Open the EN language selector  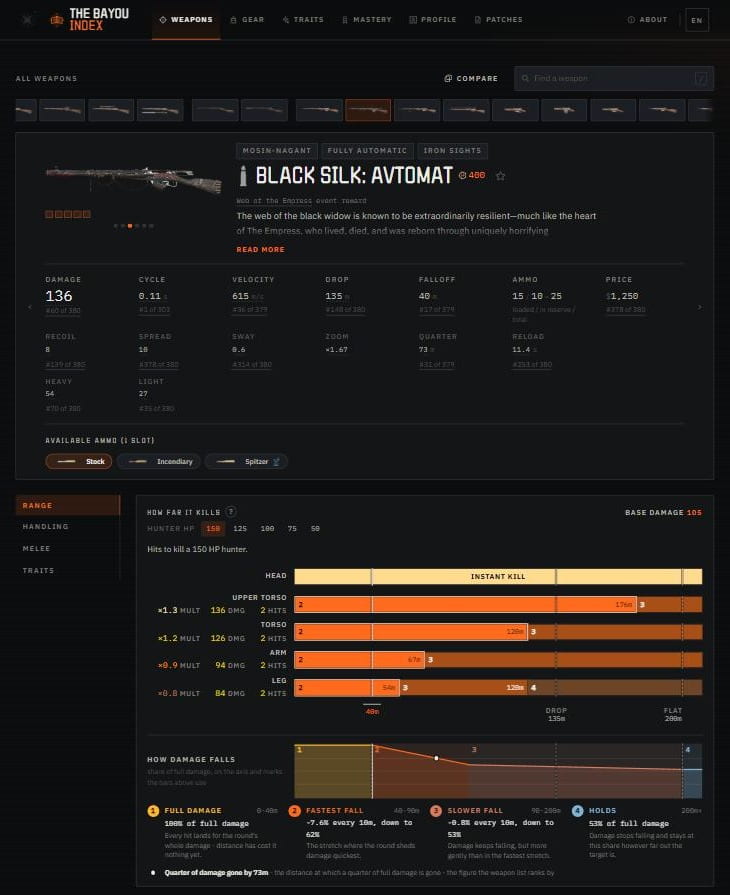(x=697, y=20)
